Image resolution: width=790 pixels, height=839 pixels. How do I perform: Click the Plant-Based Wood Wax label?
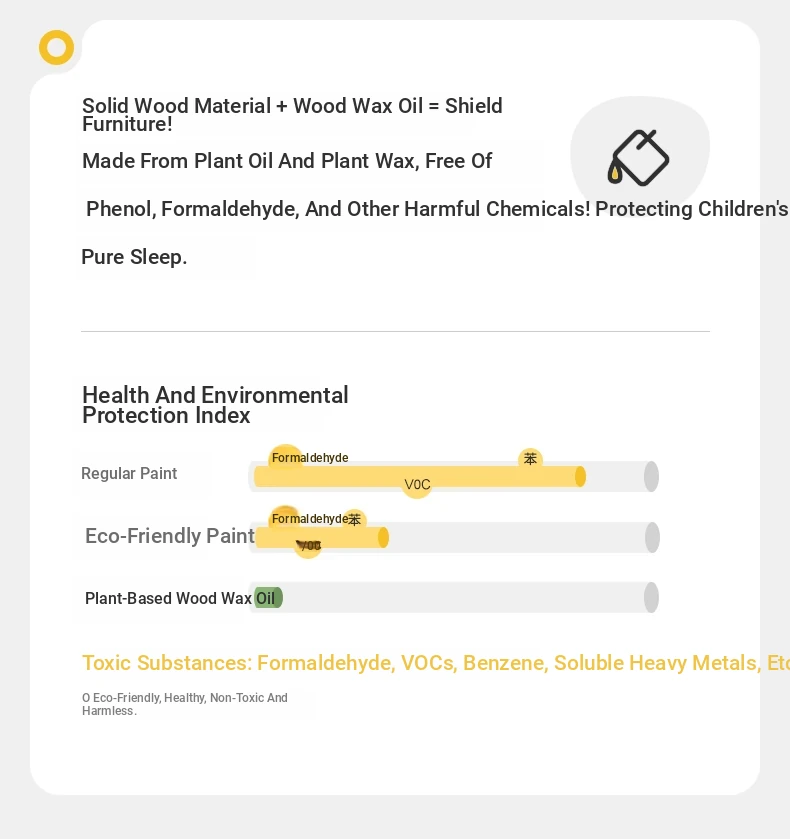click(x=168, y=598)
